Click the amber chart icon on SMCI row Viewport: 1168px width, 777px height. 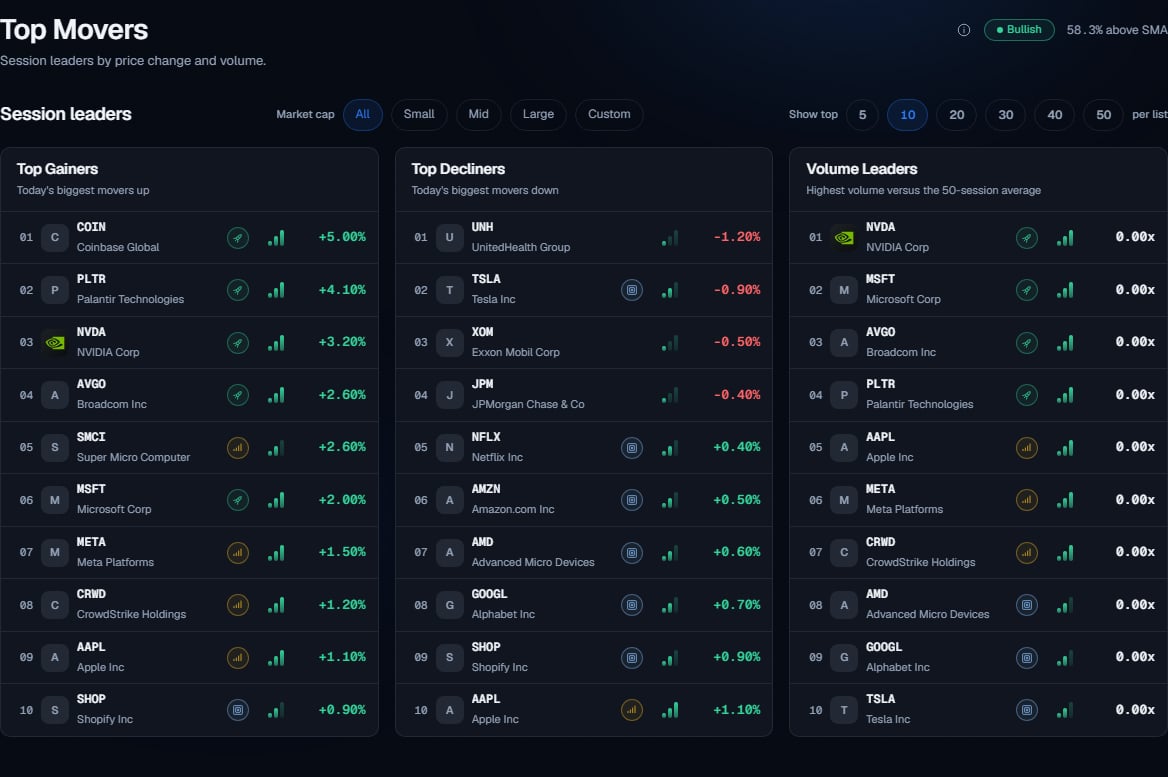238,448
